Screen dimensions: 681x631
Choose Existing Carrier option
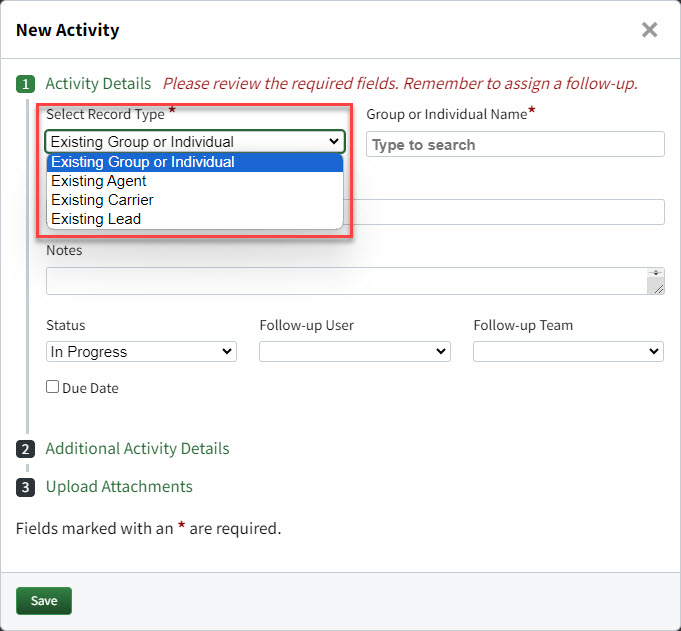pos(195,200)
